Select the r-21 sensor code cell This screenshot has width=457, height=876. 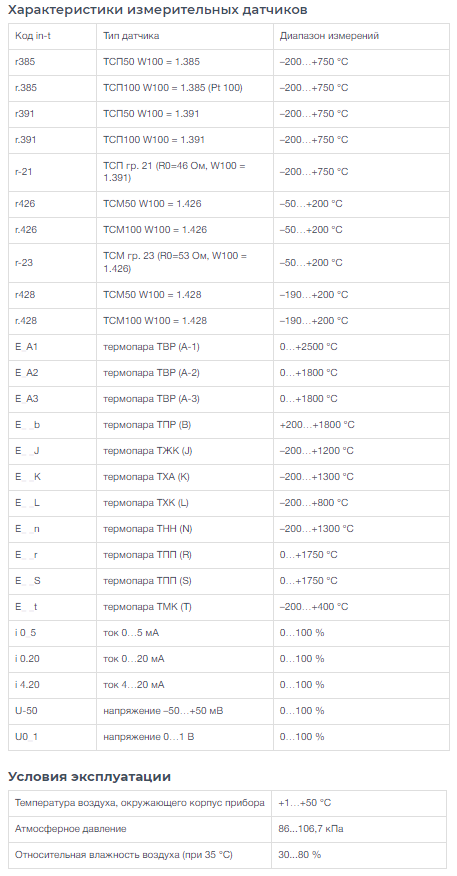click(53, 172)
